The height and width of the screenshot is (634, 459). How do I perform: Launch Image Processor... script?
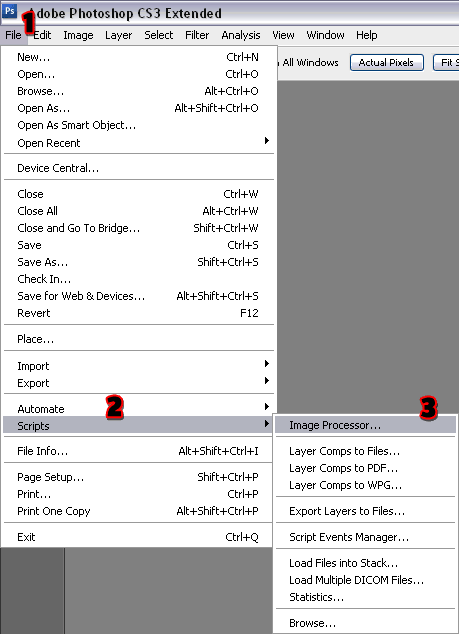tap(366, 425)
